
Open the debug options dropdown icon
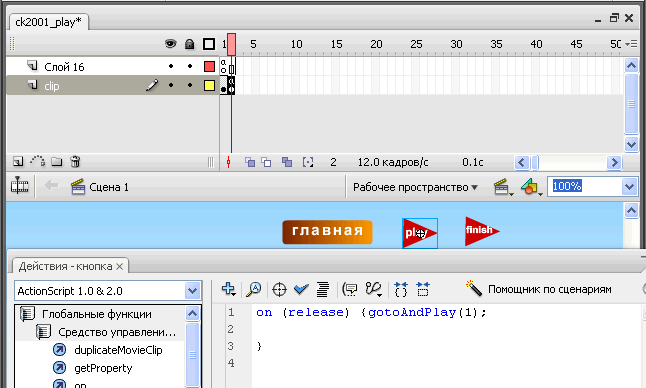click(x=374, y=290)
